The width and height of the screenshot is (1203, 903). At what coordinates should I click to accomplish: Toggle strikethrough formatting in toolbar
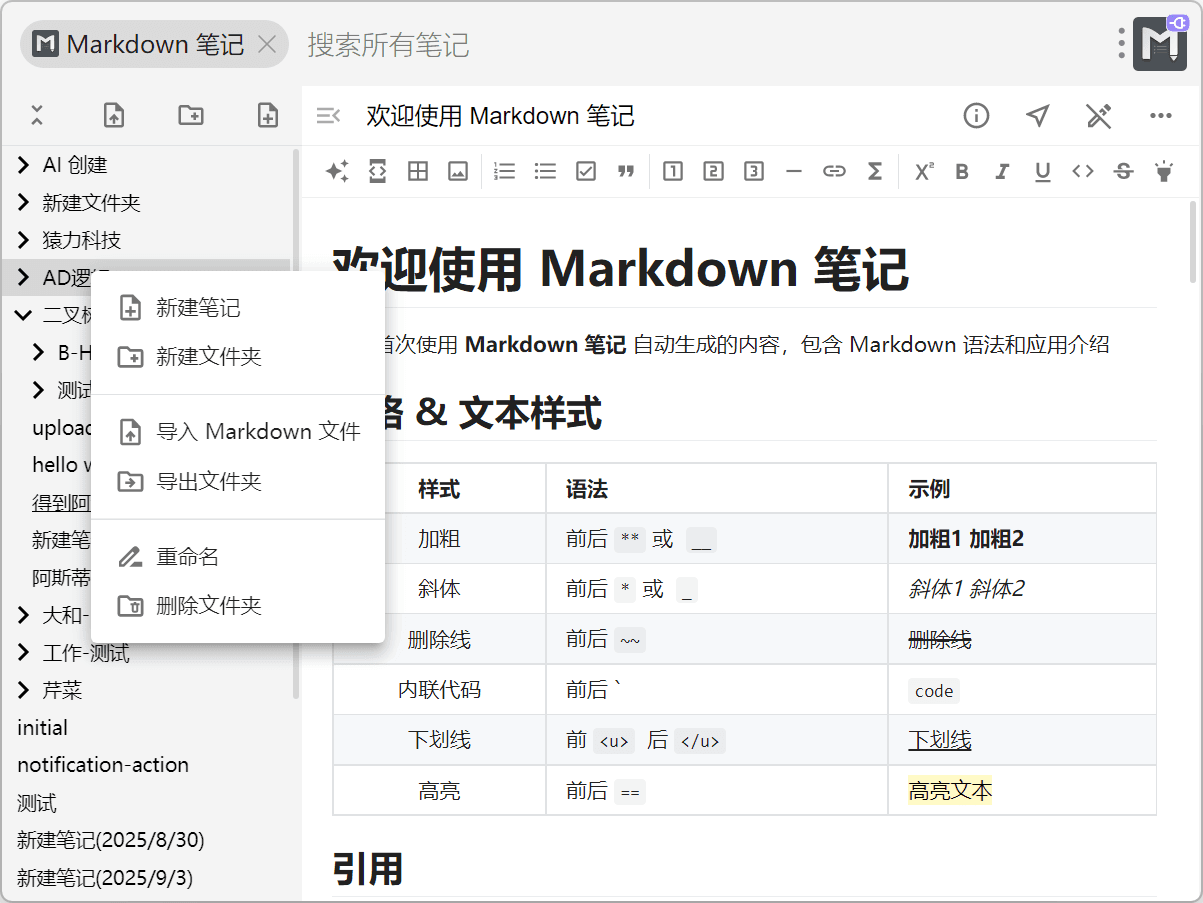pos(1123,171)
